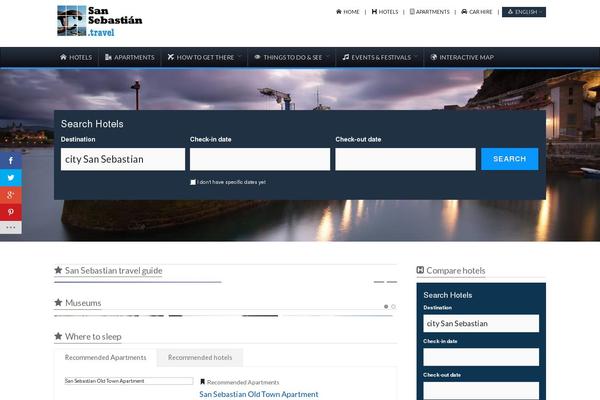Open the English language dropdown
The width and height of the screenshot is (600, 400).
pos(524,12)
